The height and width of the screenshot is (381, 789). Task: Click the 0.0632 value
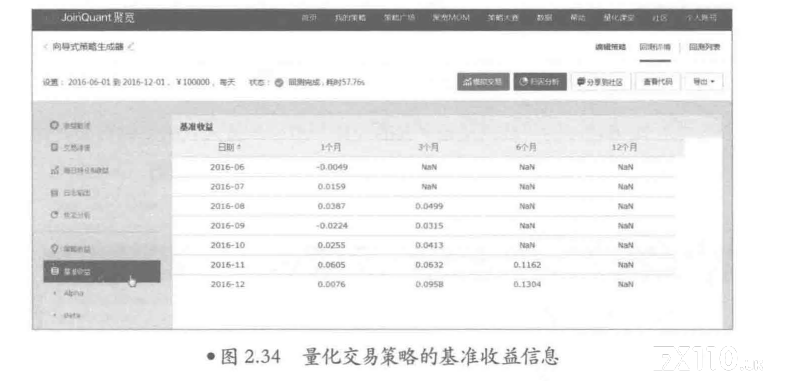429,265
